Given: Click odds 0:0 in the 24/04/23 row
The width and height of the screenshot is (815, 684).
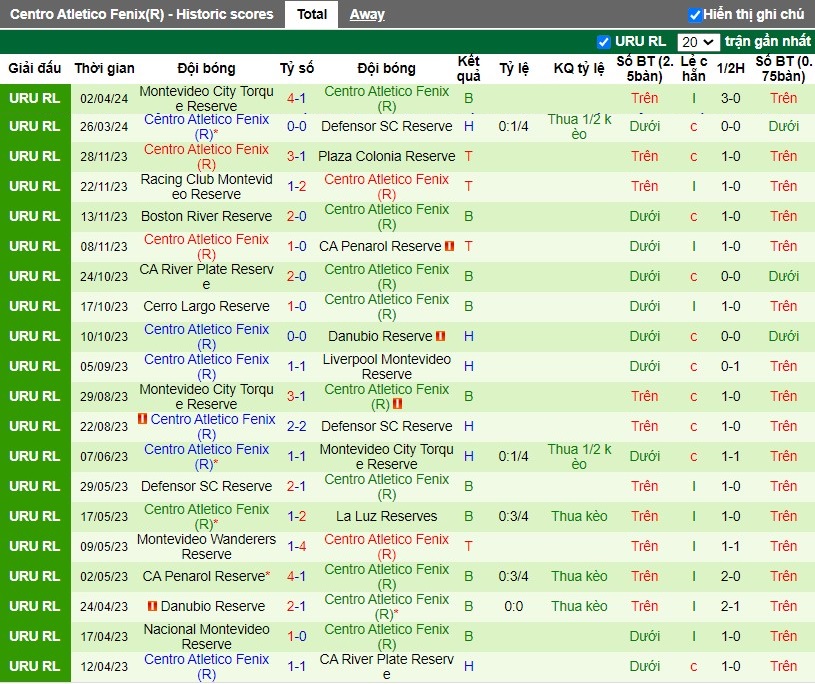Looking at the screenshot, I should [514, 606].
